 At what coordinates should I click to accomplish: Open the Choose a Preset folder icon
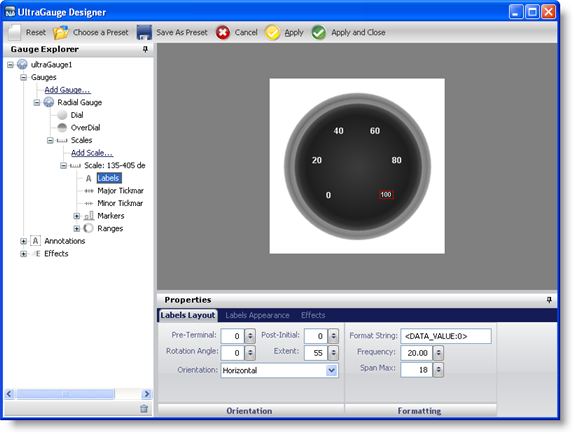coord(60,32)
